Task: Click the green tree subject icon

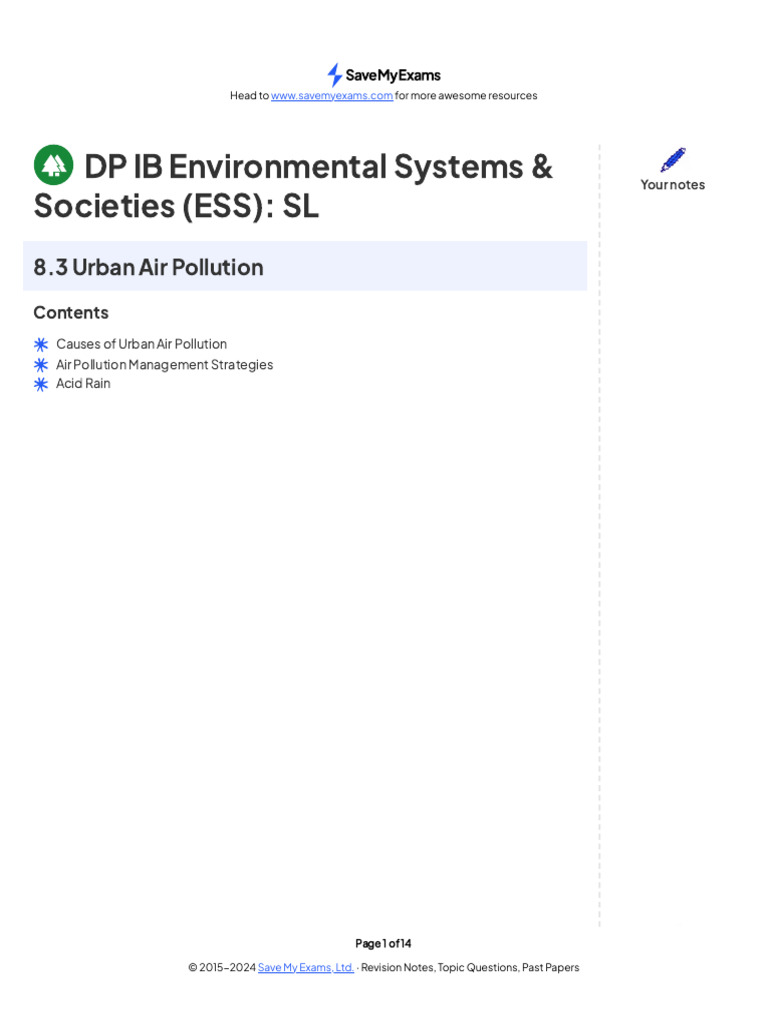Action: point(54,165)
